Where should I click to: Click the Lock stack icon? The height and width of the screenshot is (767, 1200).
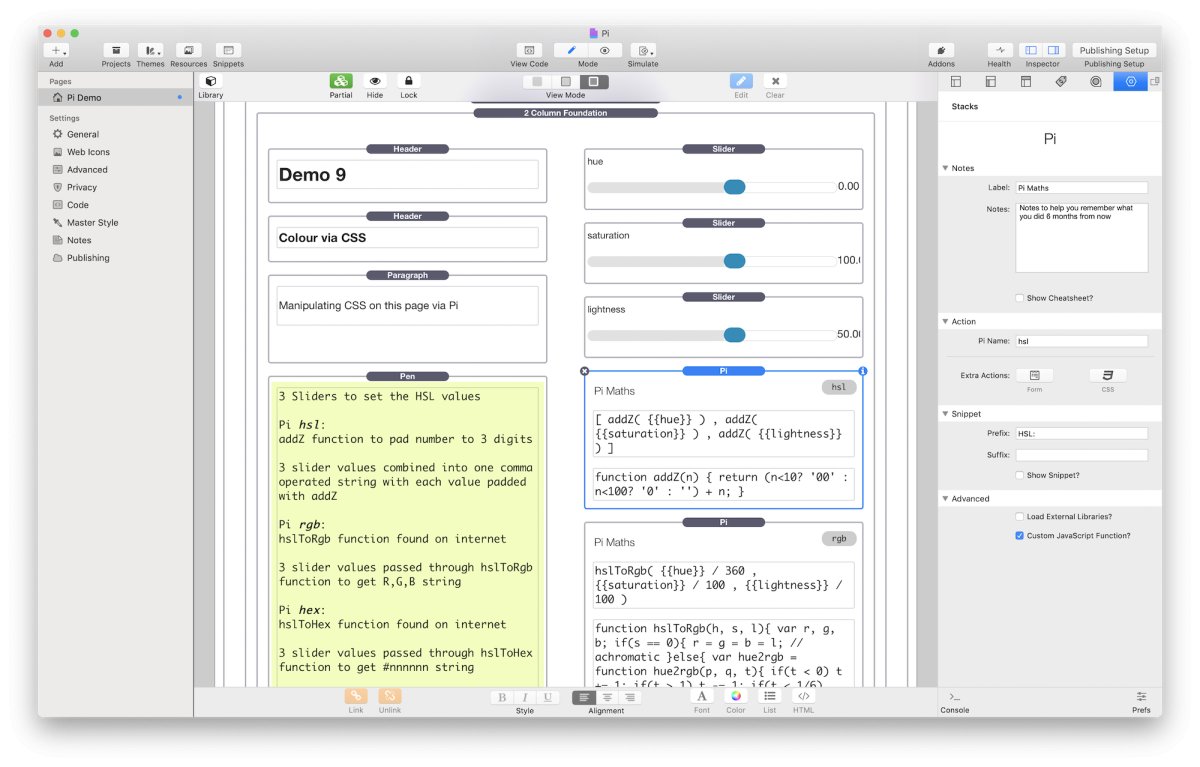click(x=408, y=82)
